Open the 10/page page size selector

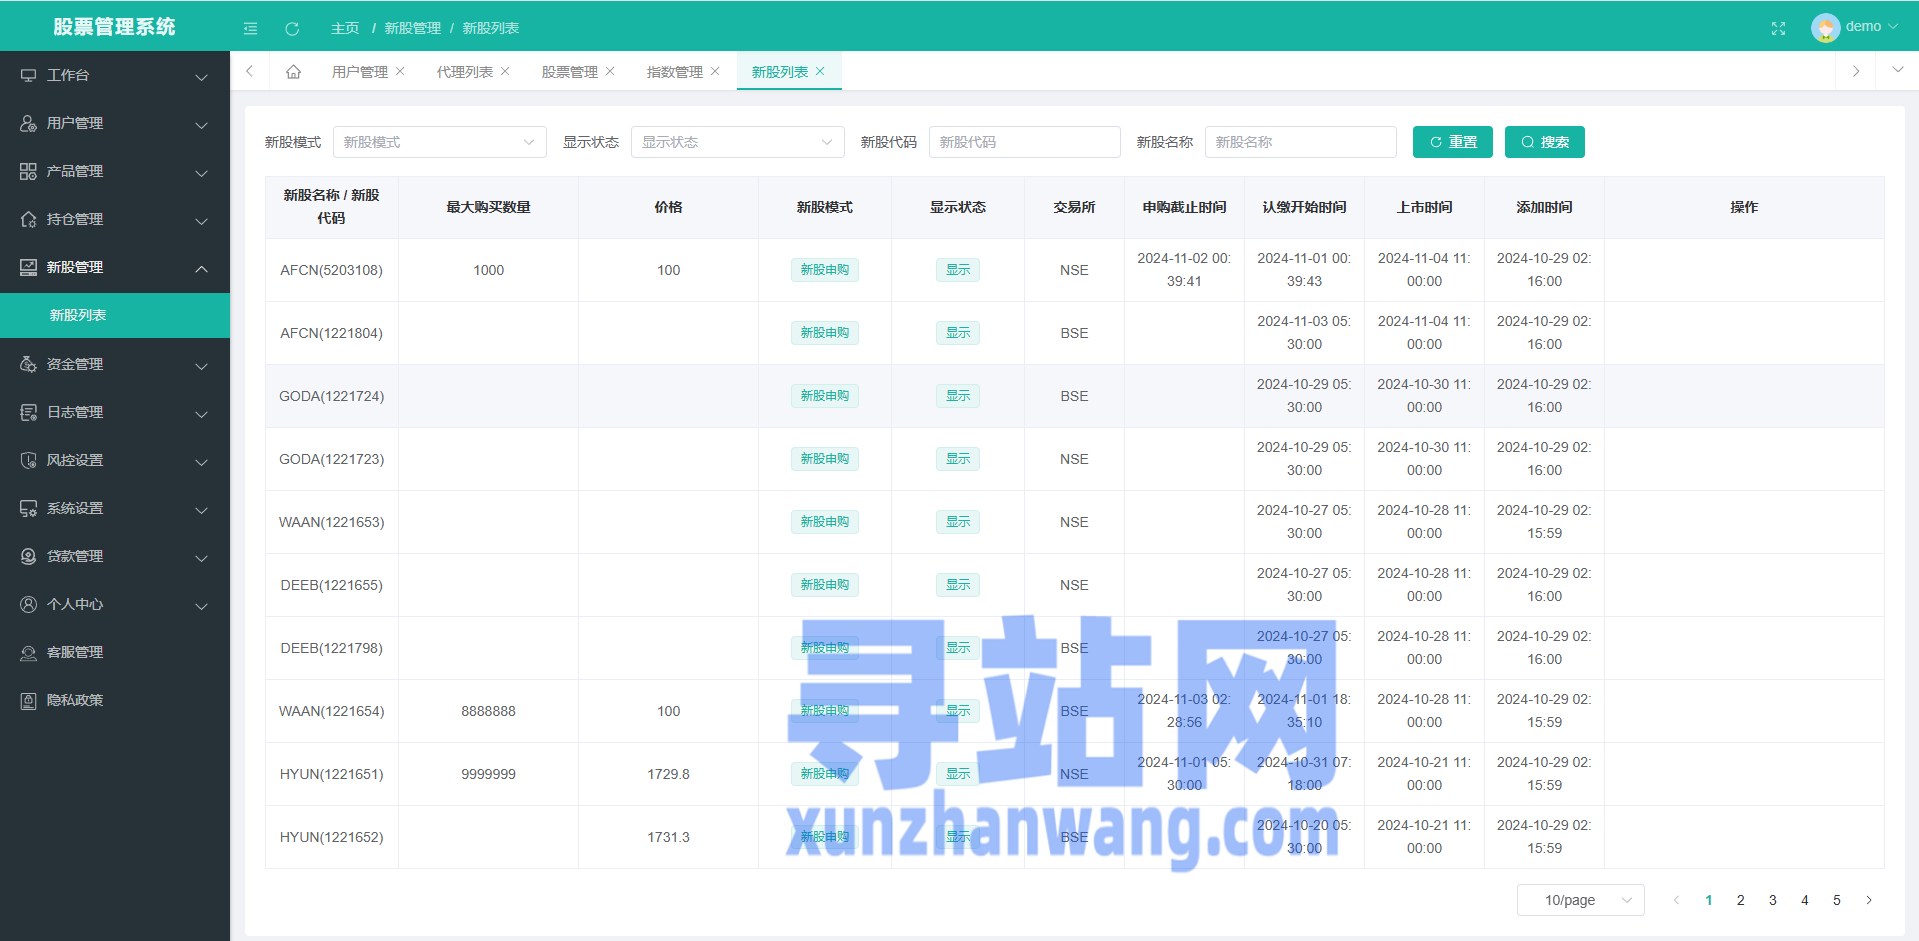(1580, 900)
